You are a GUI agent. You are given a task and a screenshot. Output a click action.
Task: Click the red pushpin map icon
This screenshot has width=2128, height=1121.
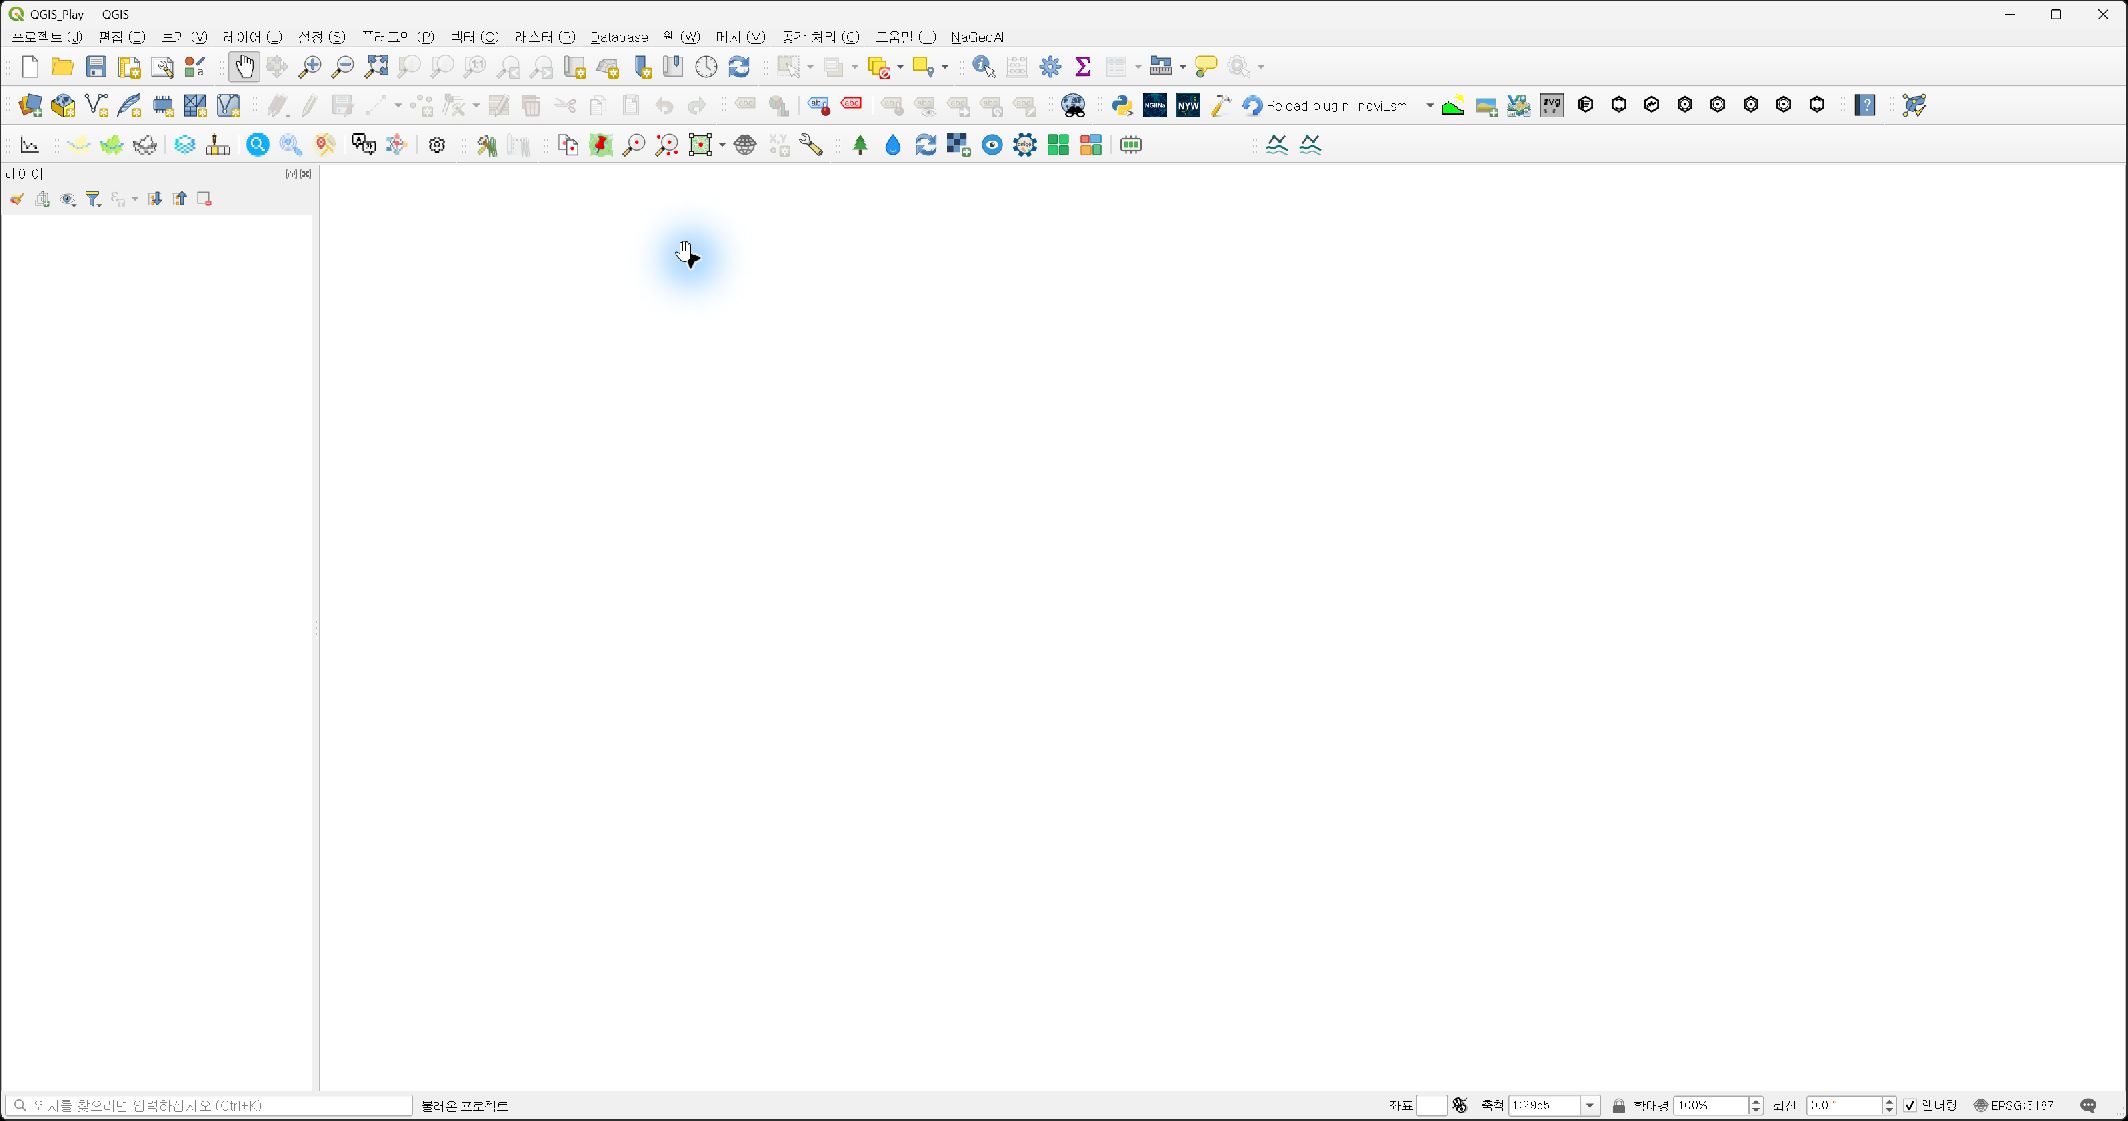(601, 145)
